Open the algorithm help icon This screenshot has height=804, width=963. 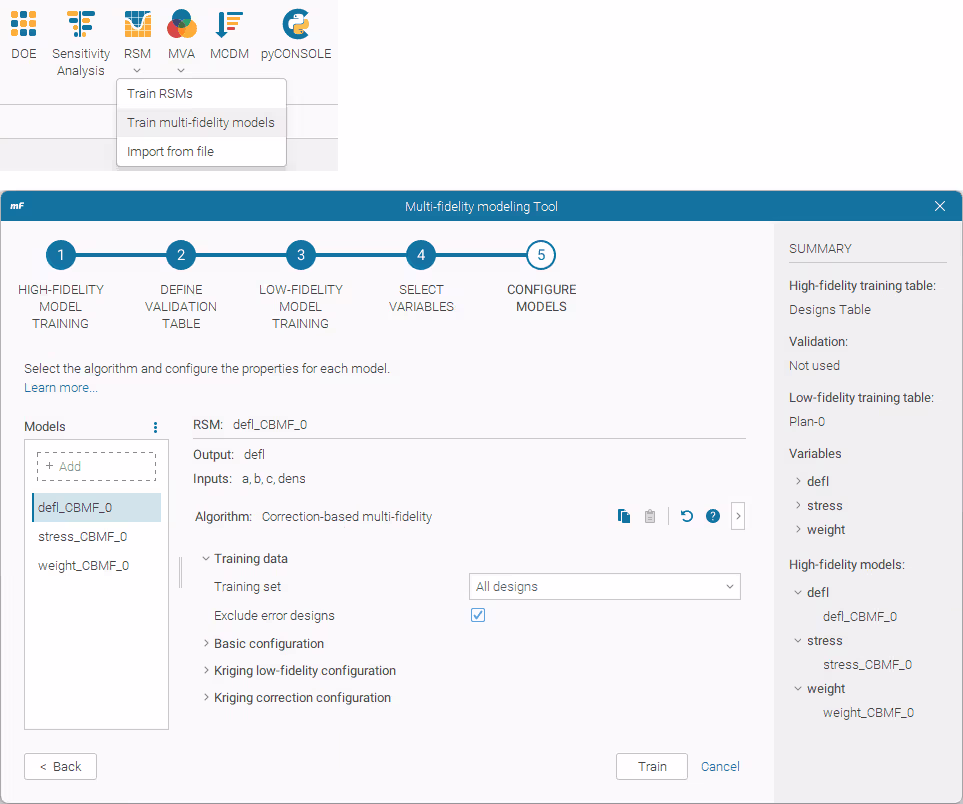[713, 517]
